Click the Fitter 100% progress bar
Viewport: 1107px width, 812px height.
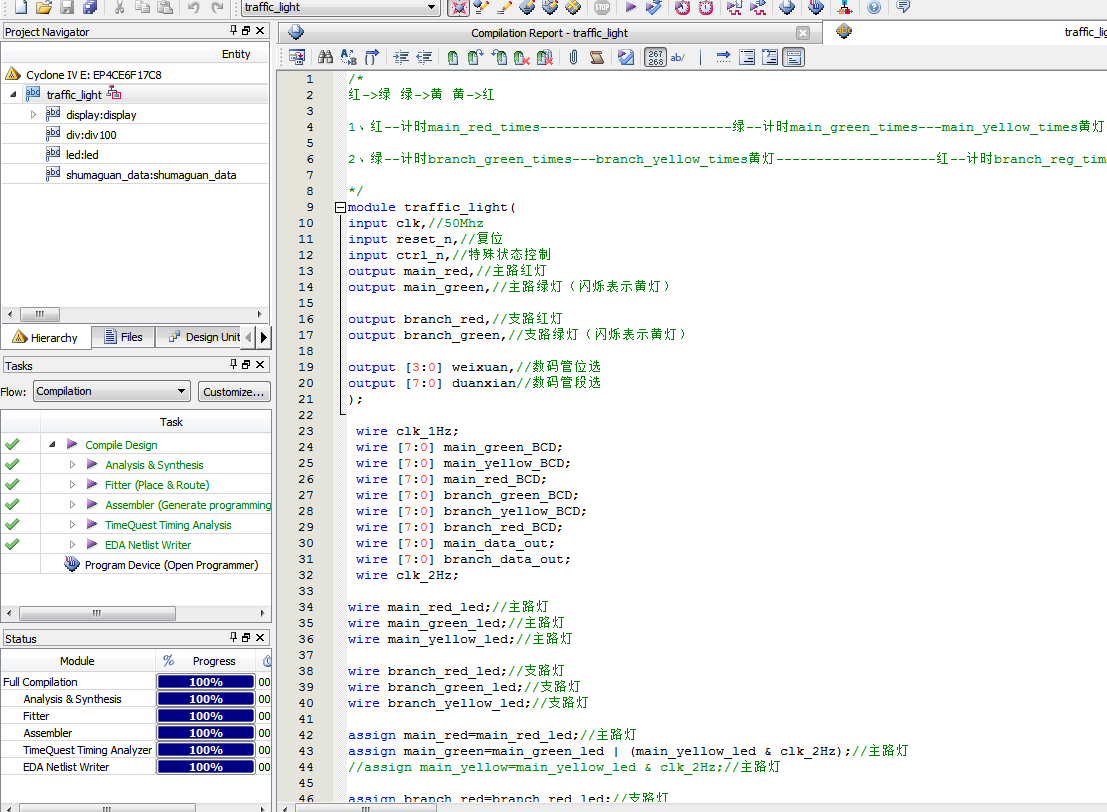tap(205, 716)
